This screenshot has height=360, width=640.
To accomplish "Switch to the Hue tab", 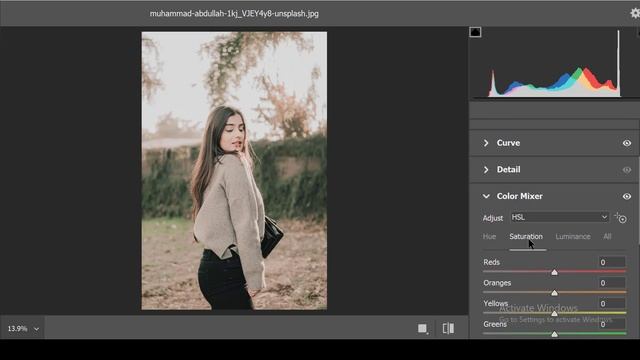I will [489, 236].
